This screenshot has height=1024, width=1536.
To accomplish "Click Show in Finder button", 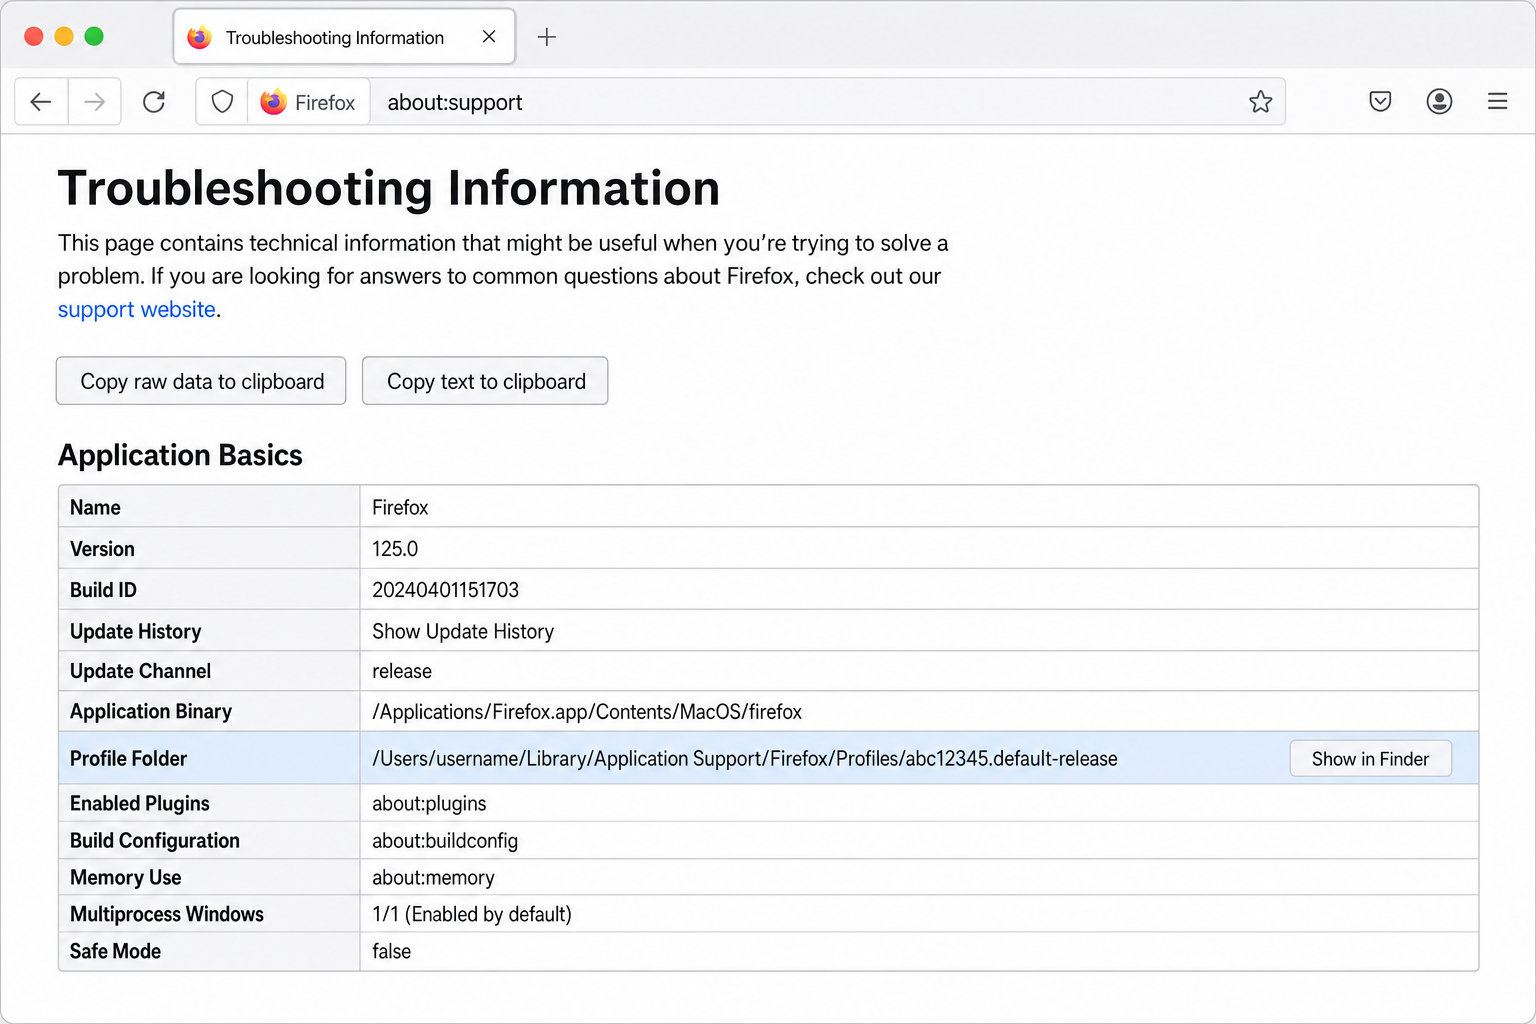I will (x=1370, y=759).
